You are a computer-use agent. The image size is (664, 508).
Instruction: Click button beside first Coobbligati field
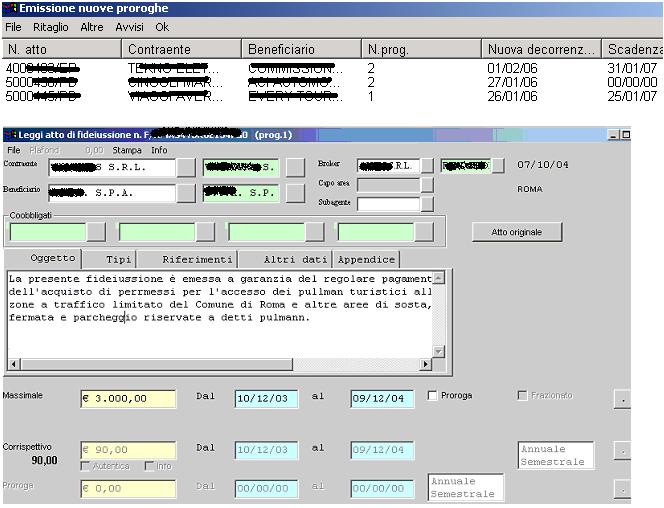click(x=96, y=232)
